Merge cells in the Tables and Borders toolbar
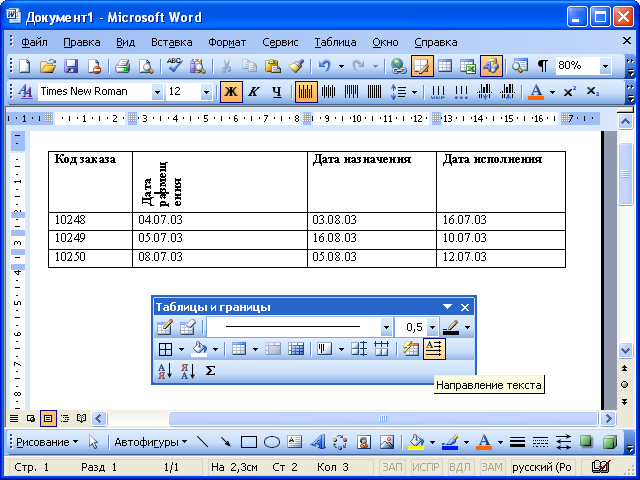640x480 pixels. click(x=273, y=349)
